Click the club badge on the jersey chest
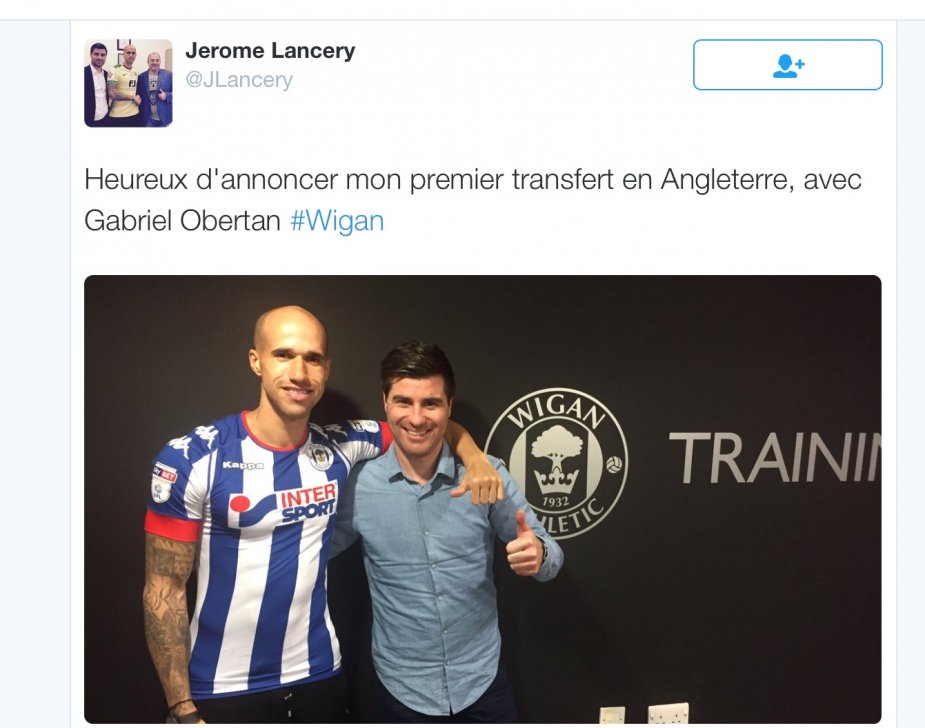The width and height of the screenshot is (925, 728). tap(321, 457)
